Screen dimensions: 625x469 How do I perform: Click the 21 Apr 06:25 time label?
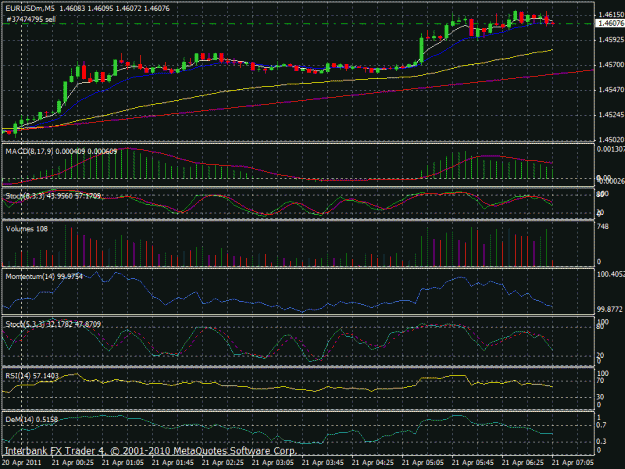[x=523, y=463]
